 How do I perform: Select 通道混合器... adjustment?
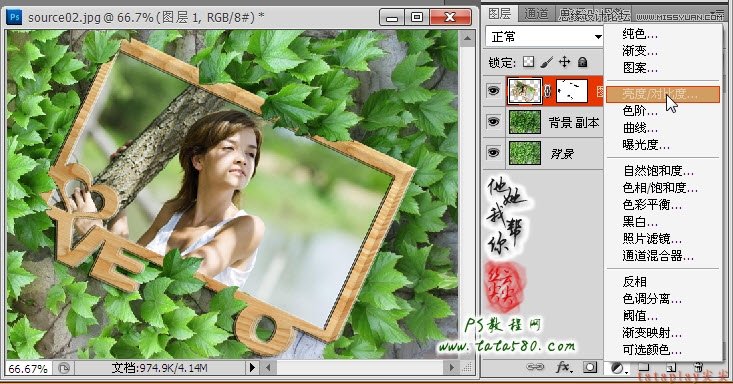pos(658,255)
